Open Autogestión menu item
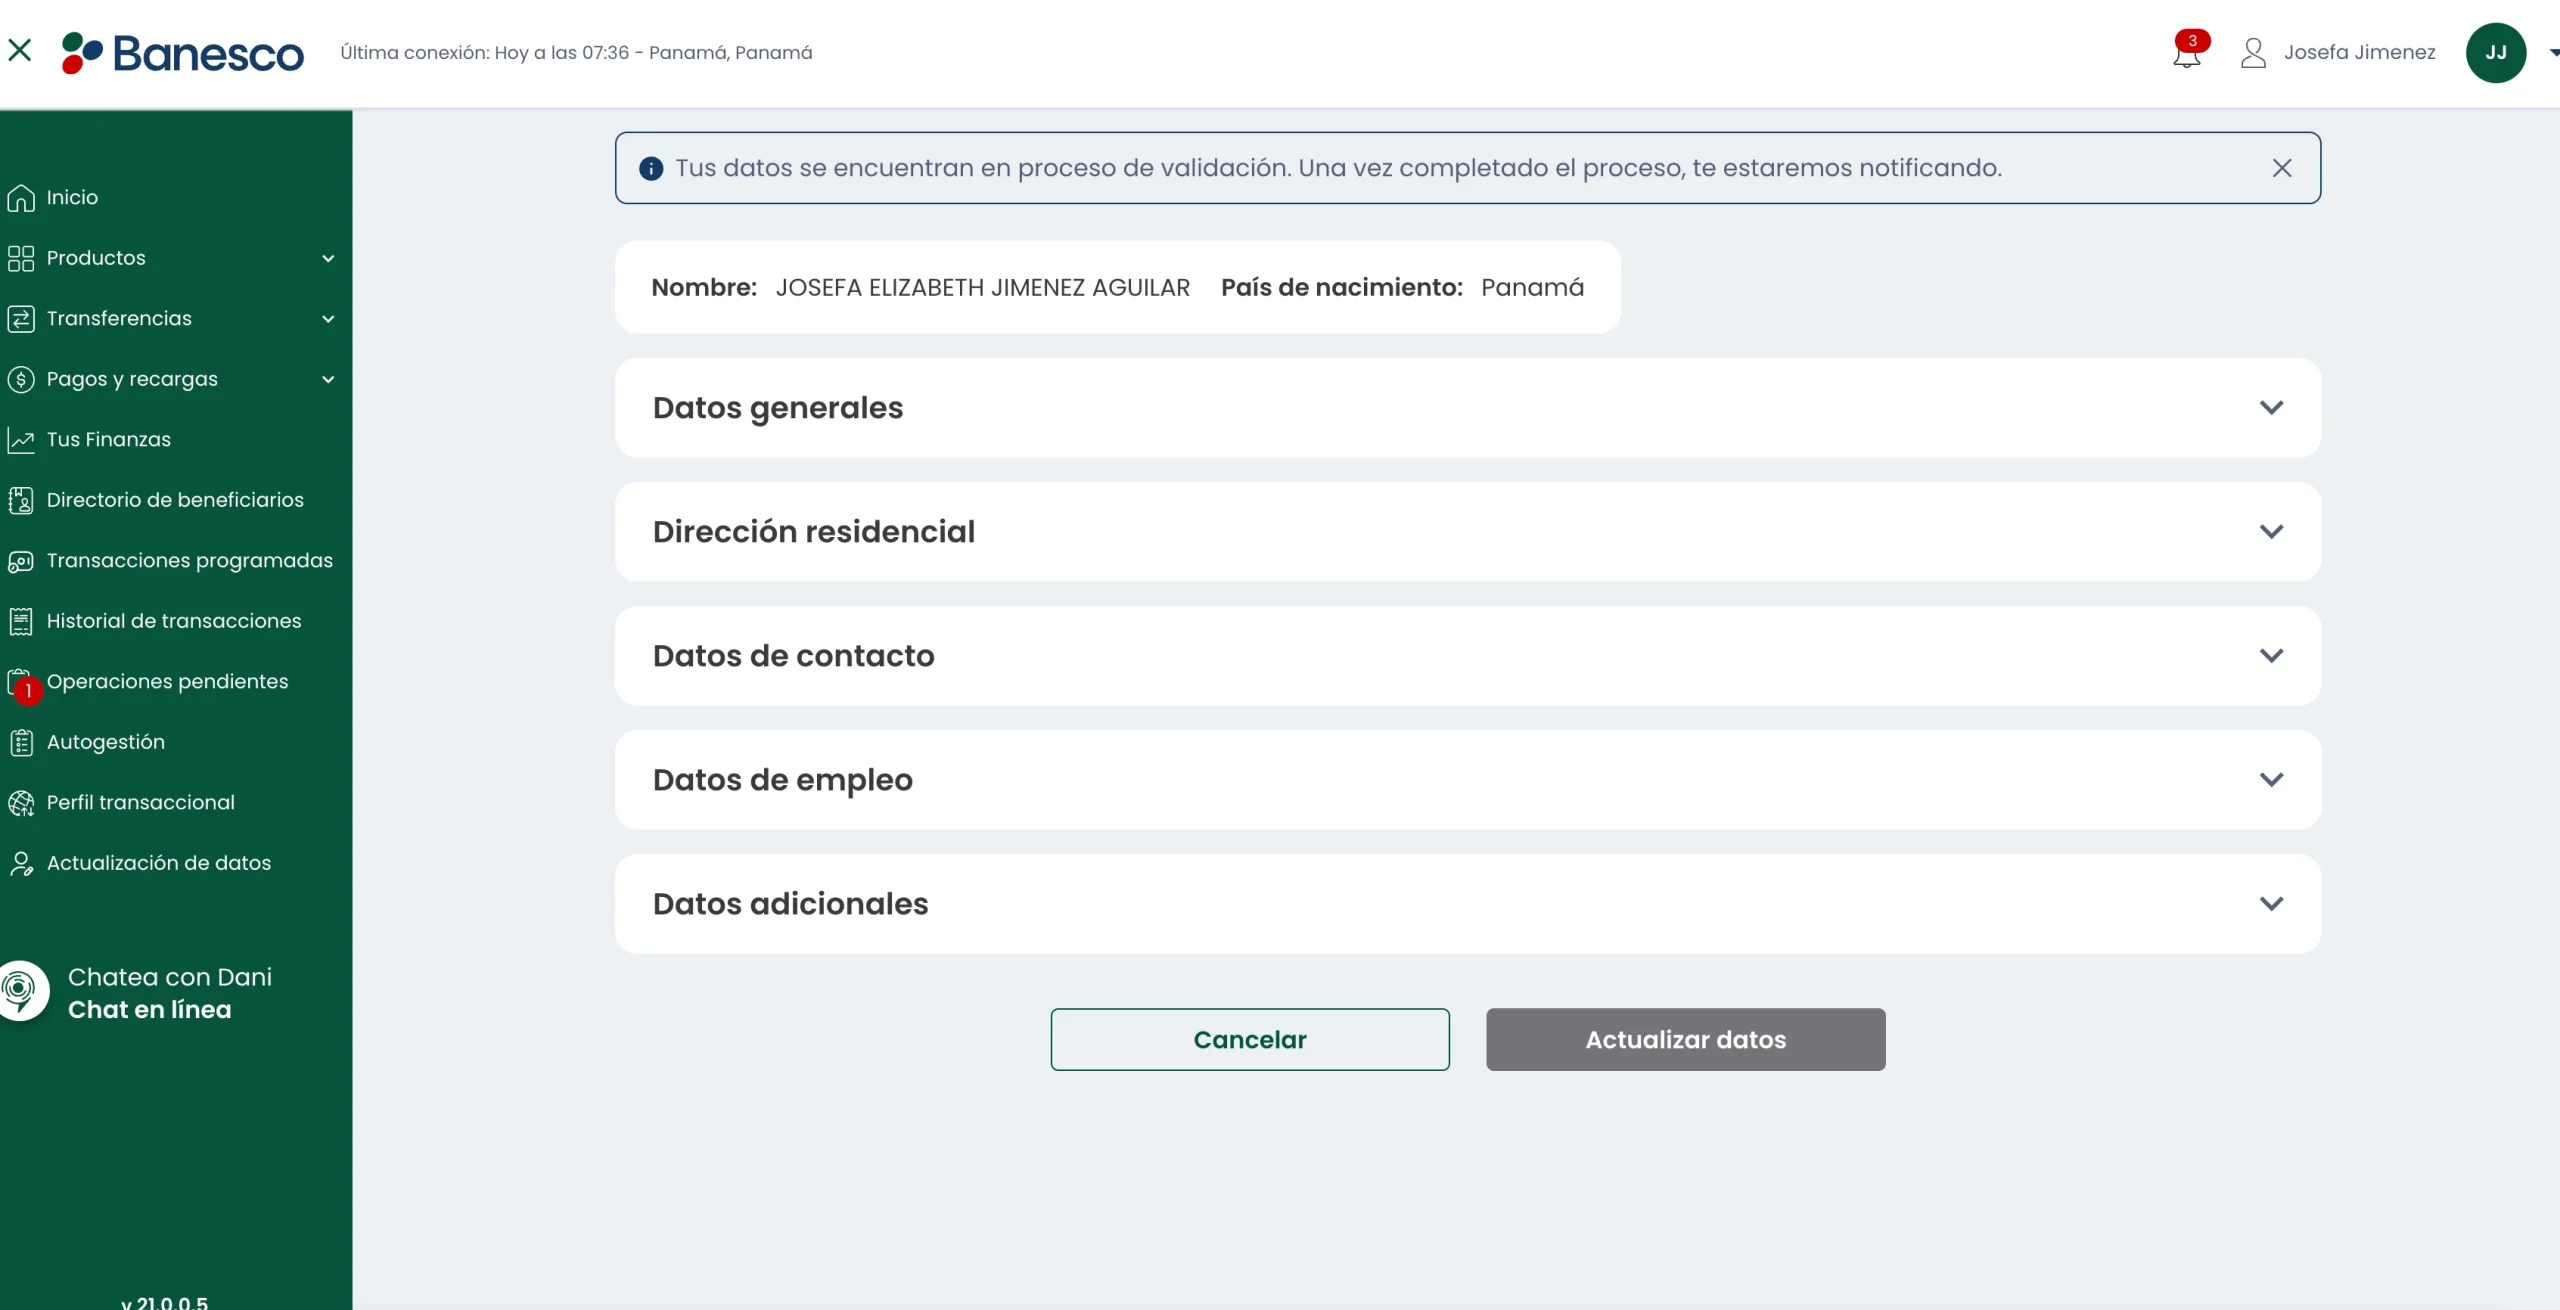2560x1310 pixels. [106, 742]
